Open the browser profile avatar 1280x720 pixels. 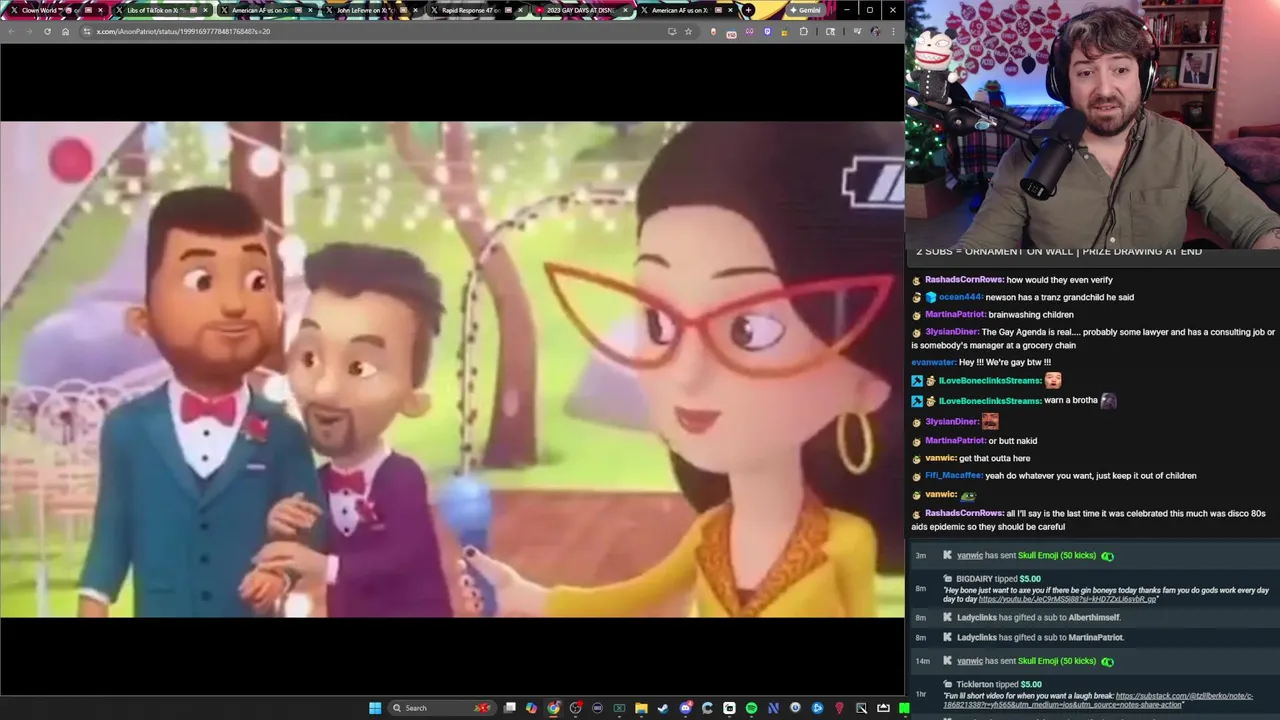coord(875,31)
